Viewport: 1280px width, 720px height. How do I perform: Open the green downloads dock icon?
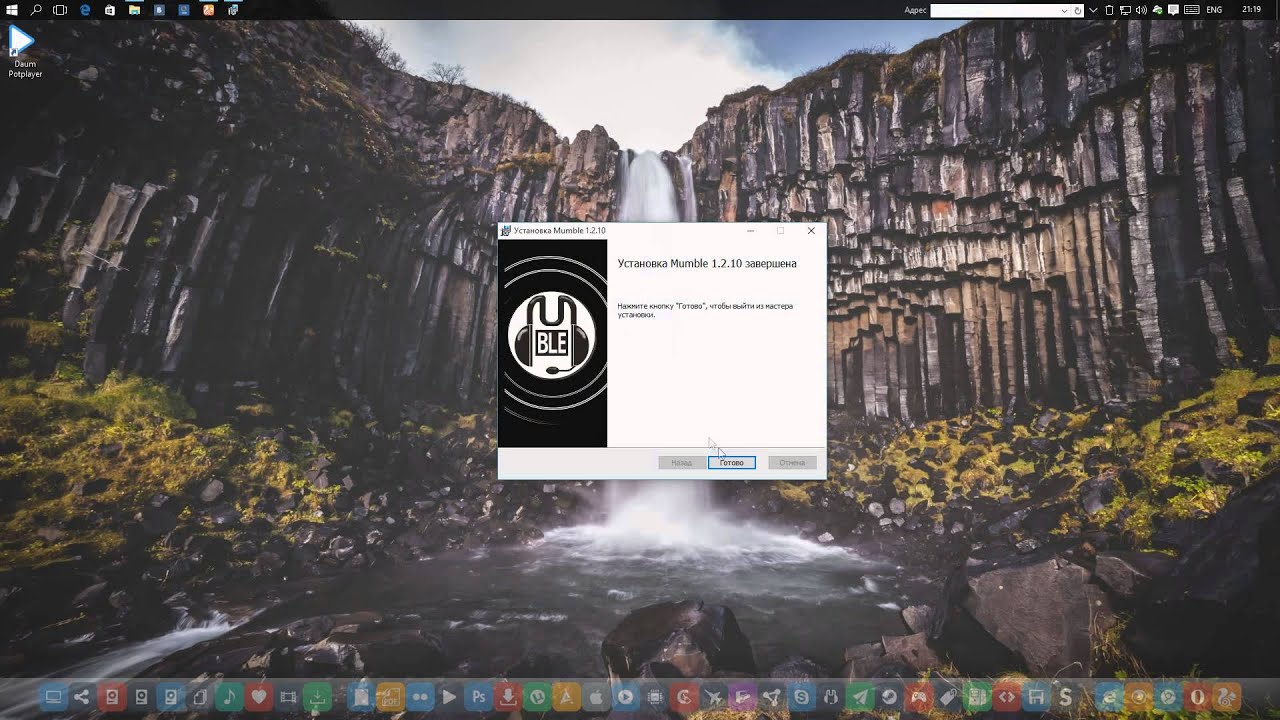click(317, 696)
